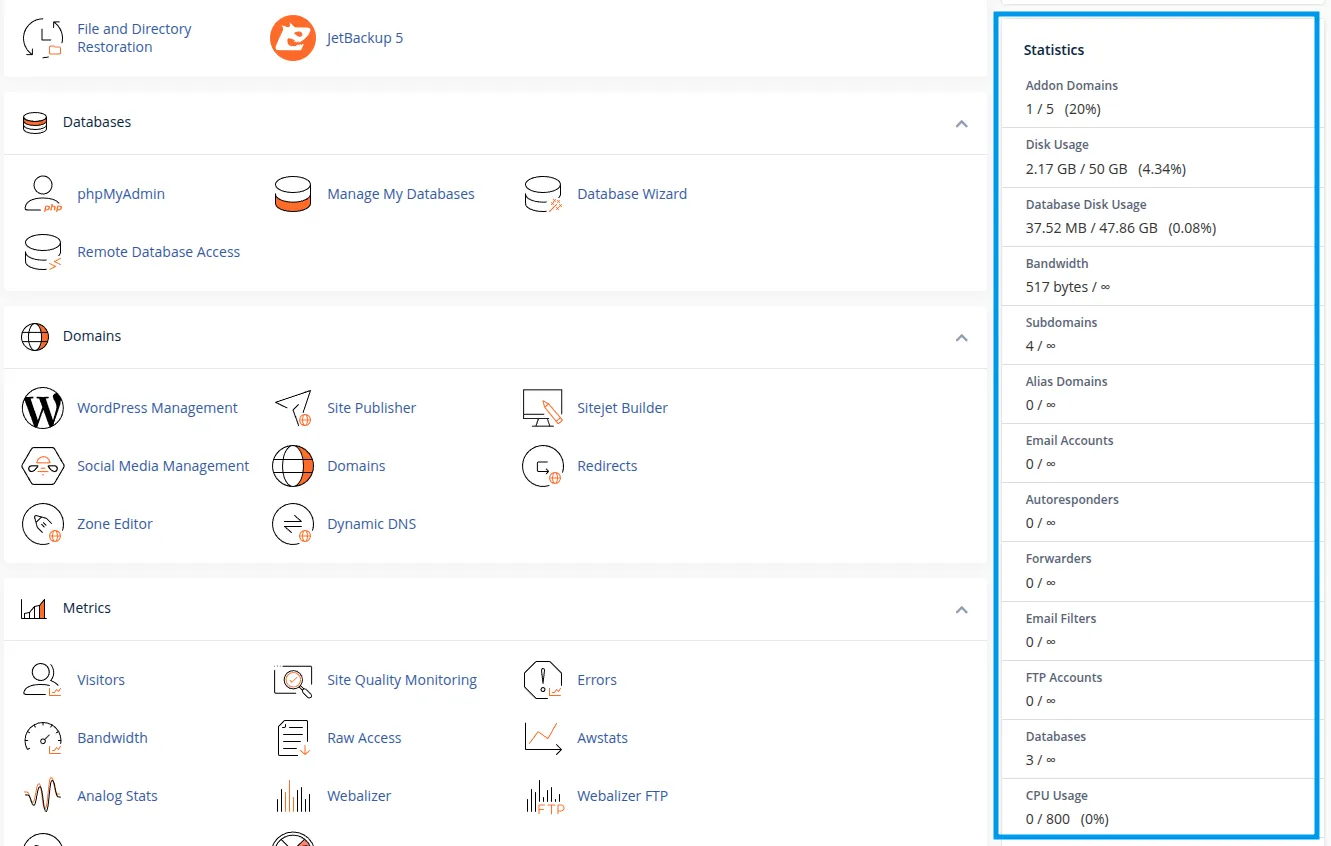Open Remote Database Access

pyautogui.click(x=159, y=251)
